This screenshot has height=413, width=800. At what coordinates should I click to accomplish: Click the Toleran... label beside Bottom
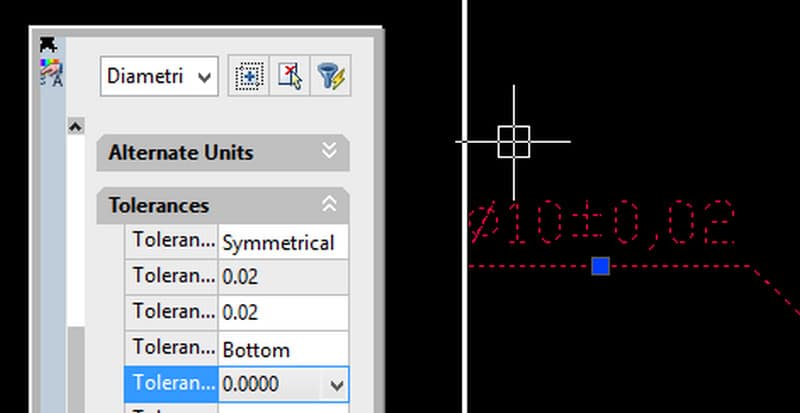pos(171,348)
